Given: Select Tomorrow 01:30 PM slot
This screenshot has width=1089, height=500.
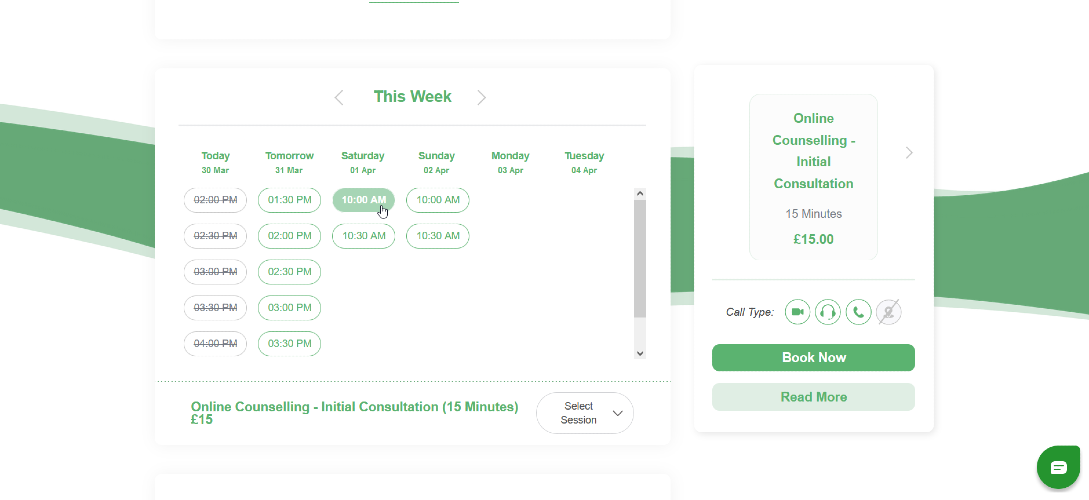Looking at the screenshot, I should tap(290, 200).
